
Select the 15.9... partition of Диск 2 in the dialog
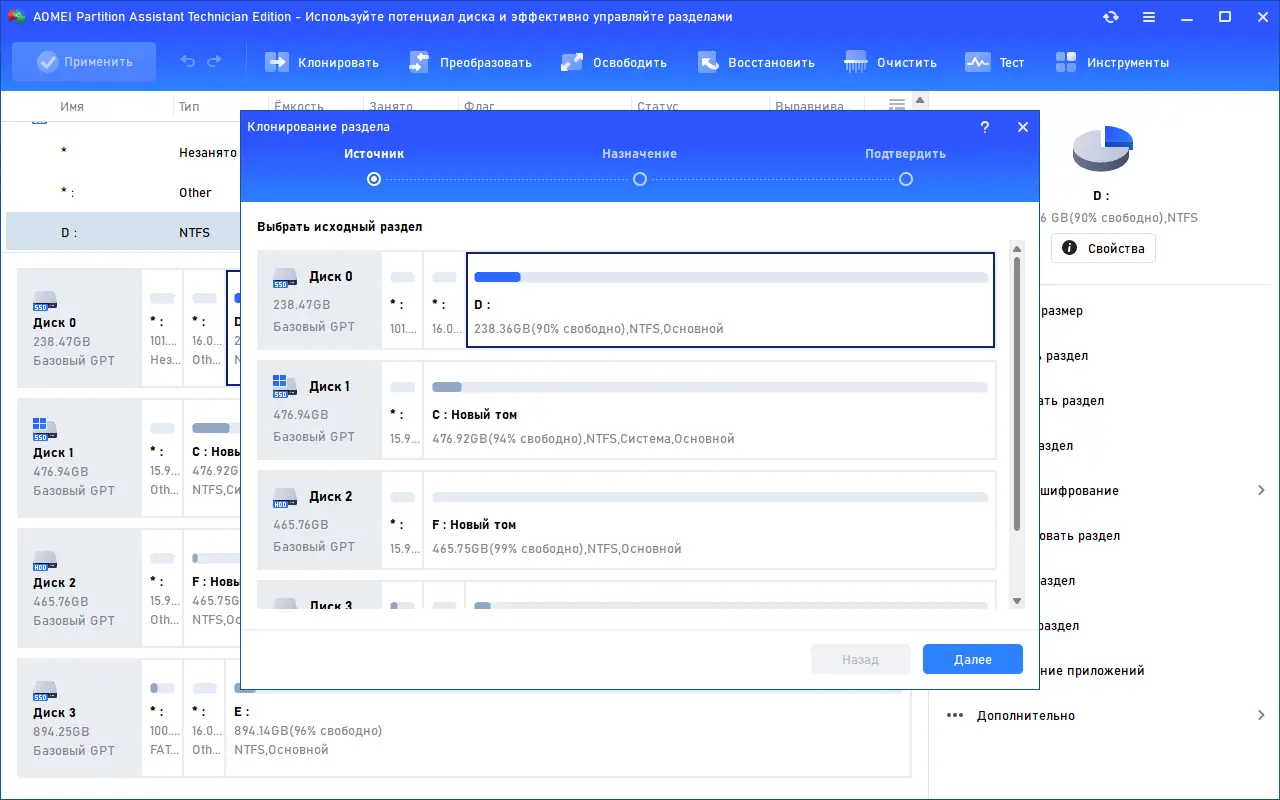403,520
